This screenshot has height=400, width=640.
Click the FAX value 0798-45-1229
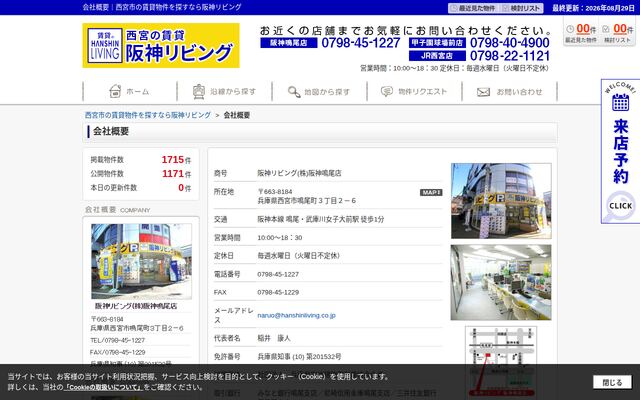[x=278, y=292]
